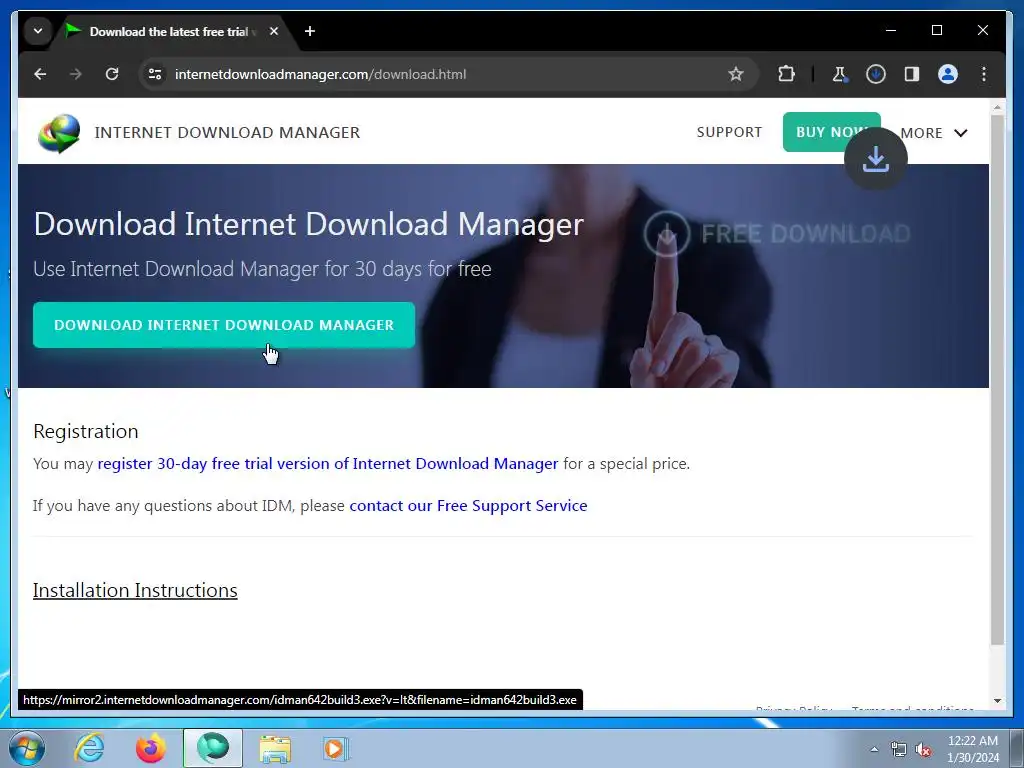Click the address bar URL

[x=320, y=74]
